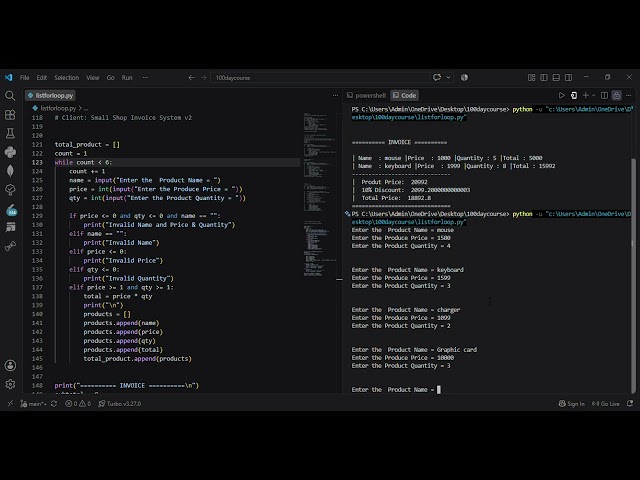The image size is (640, 480).
Task: Expand the Copilot dropdown chevron
Action: [x=448, y=78]
